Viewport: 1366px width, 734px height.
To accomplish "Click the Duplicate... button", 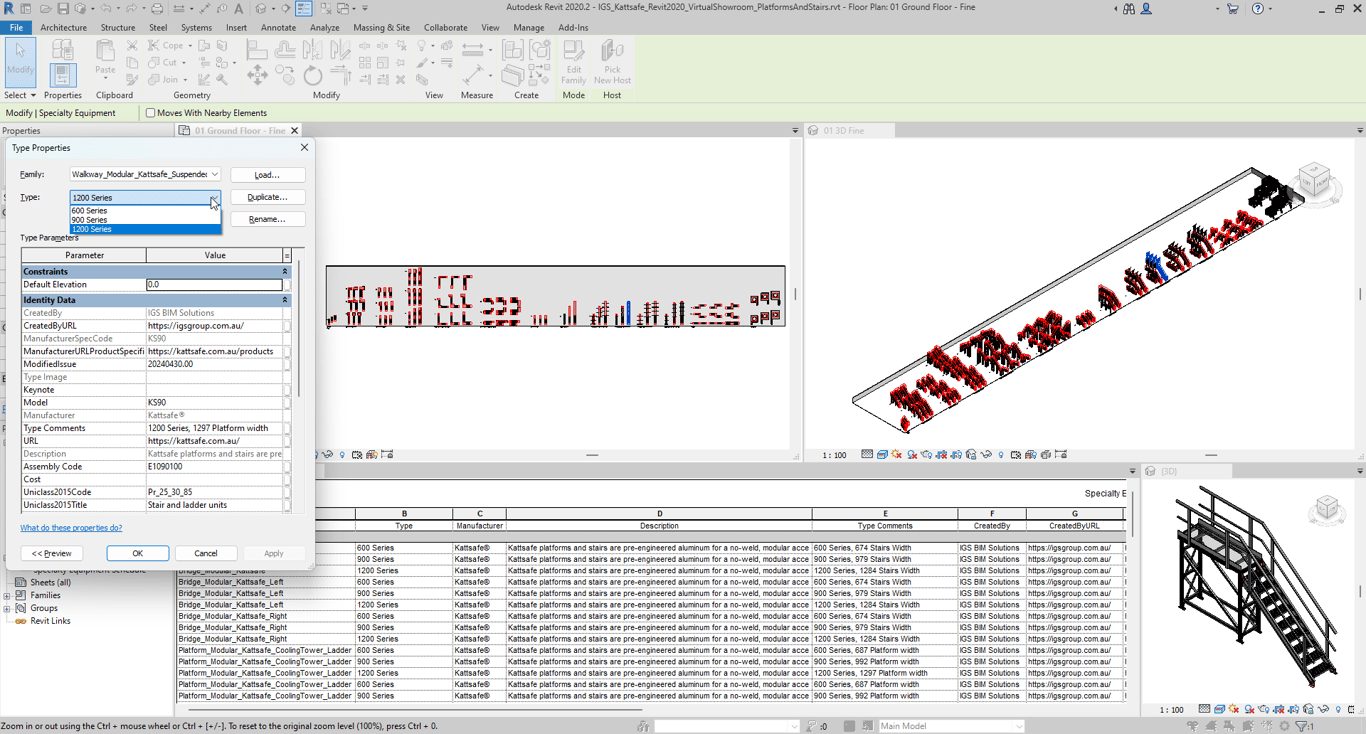I will pos(267,197).
